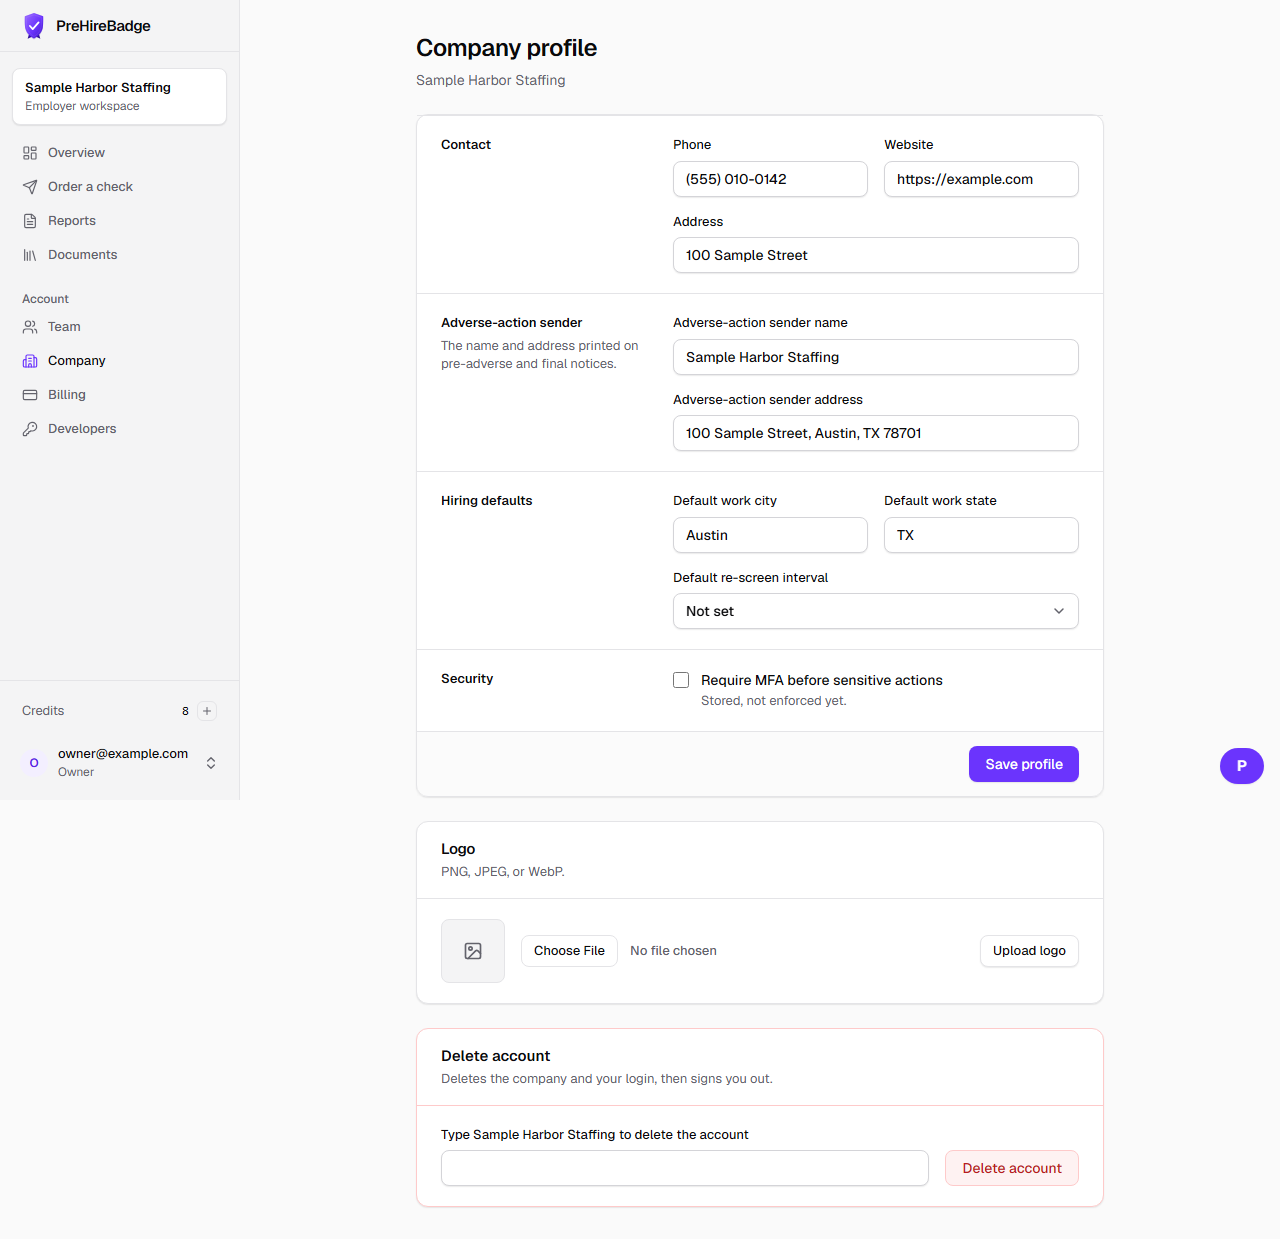Screen dimensions: 1280x1239
Task: Click the Default work state field
Action: pyautogui.click(x=981, y=535)
